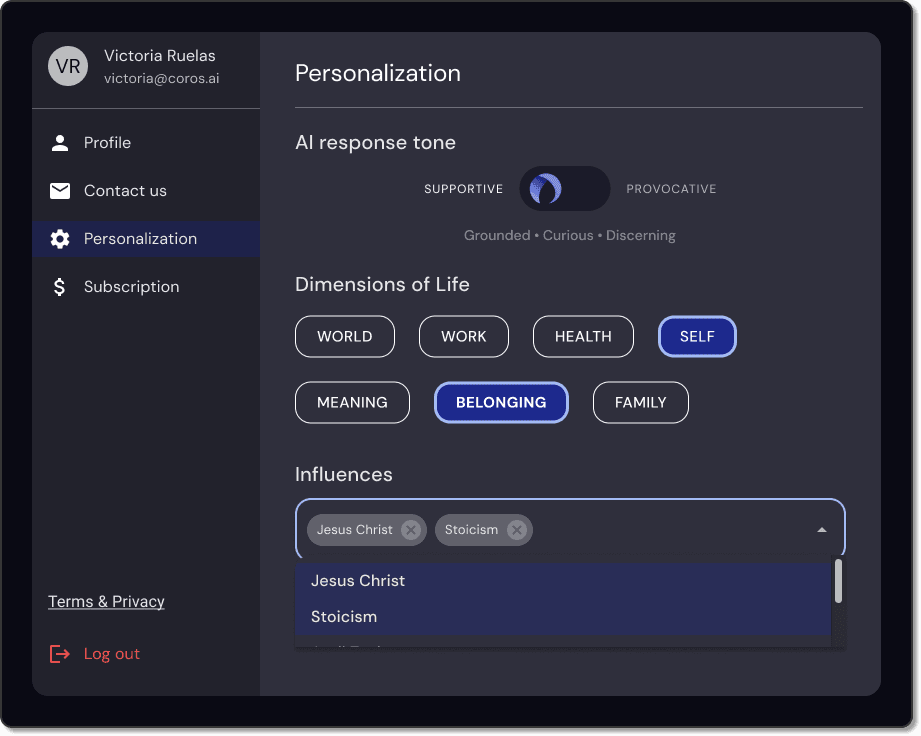921x736 pixels.
Task: Click the Subscription dollar icon
Action: tap(59, 287)
